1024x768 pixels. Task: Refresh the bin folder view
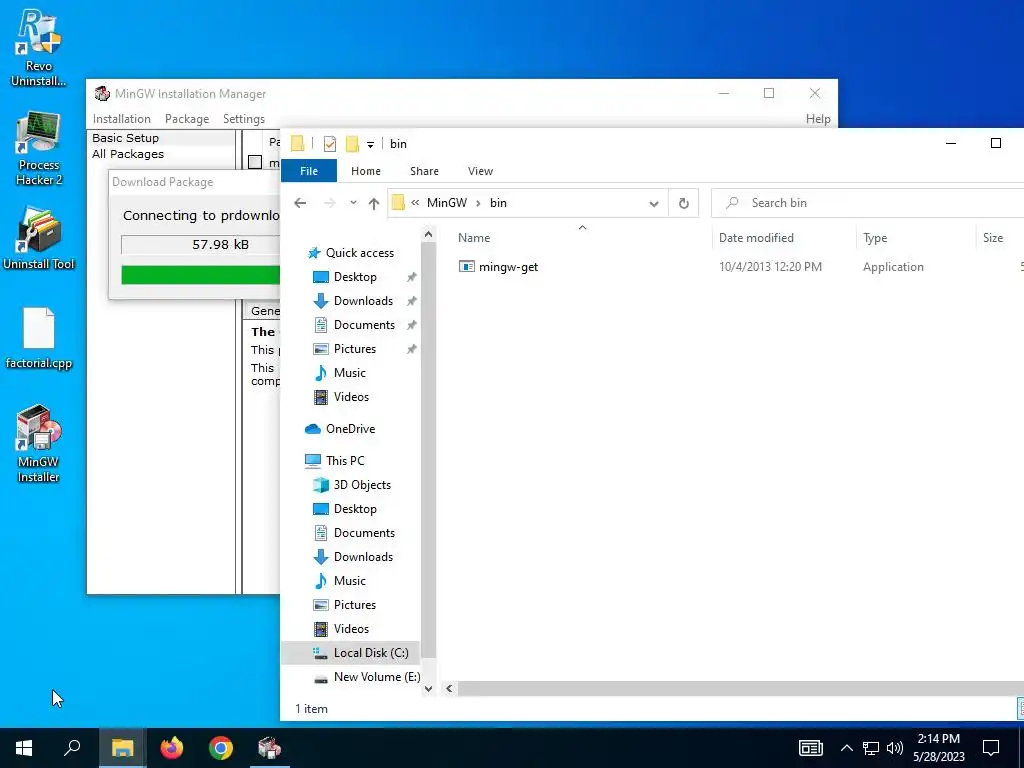click(683, 203)
